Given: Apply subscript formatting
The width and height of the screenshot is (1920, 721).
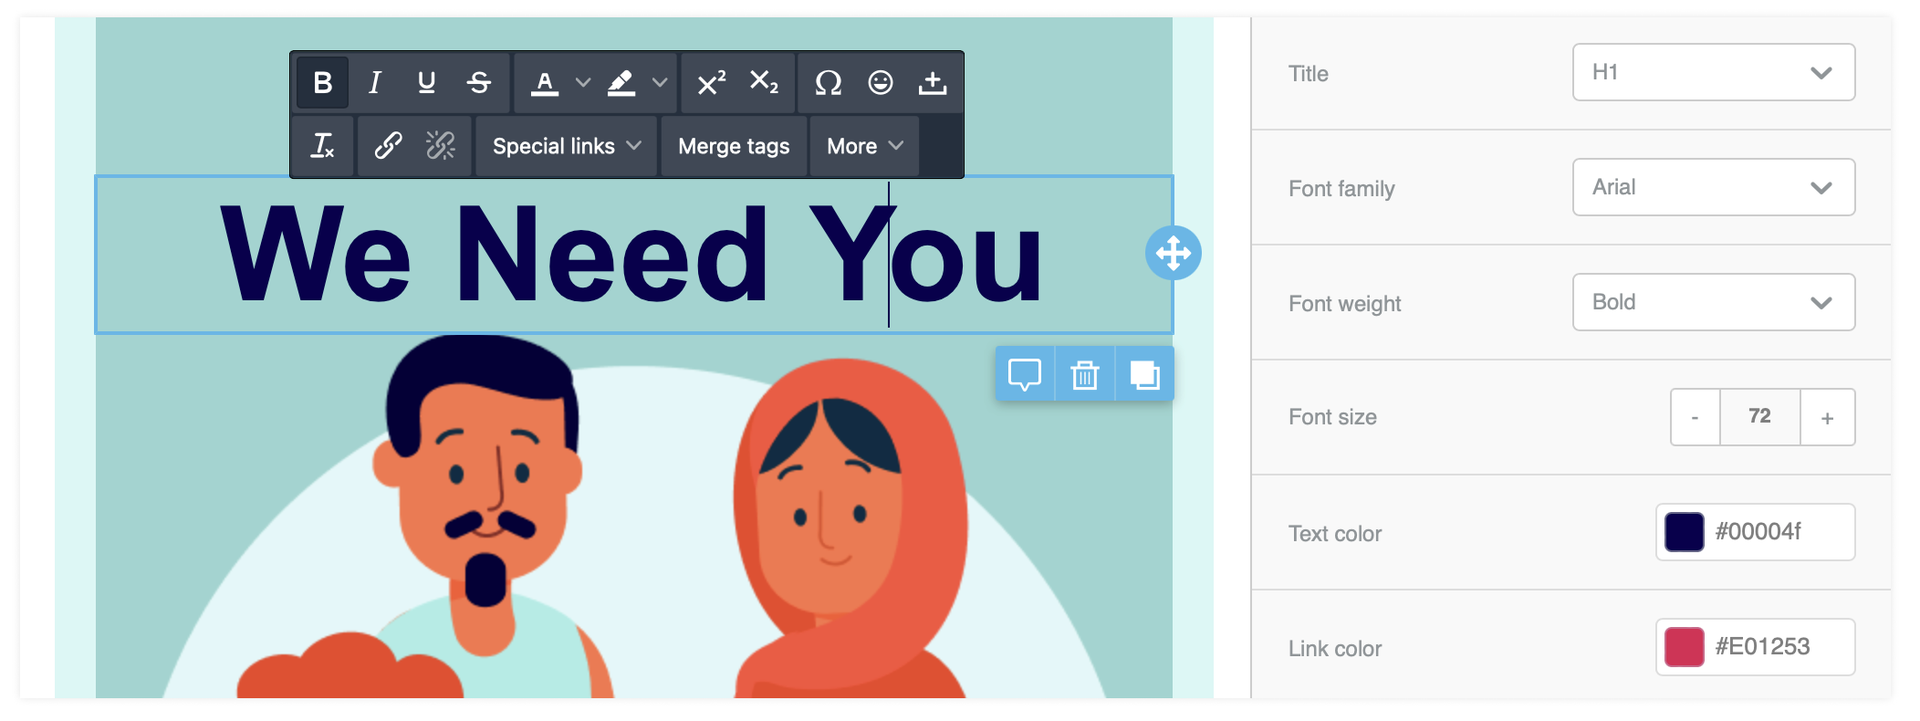Looking at the screenshot, I should pyautogui.click(x=764, y=83).
